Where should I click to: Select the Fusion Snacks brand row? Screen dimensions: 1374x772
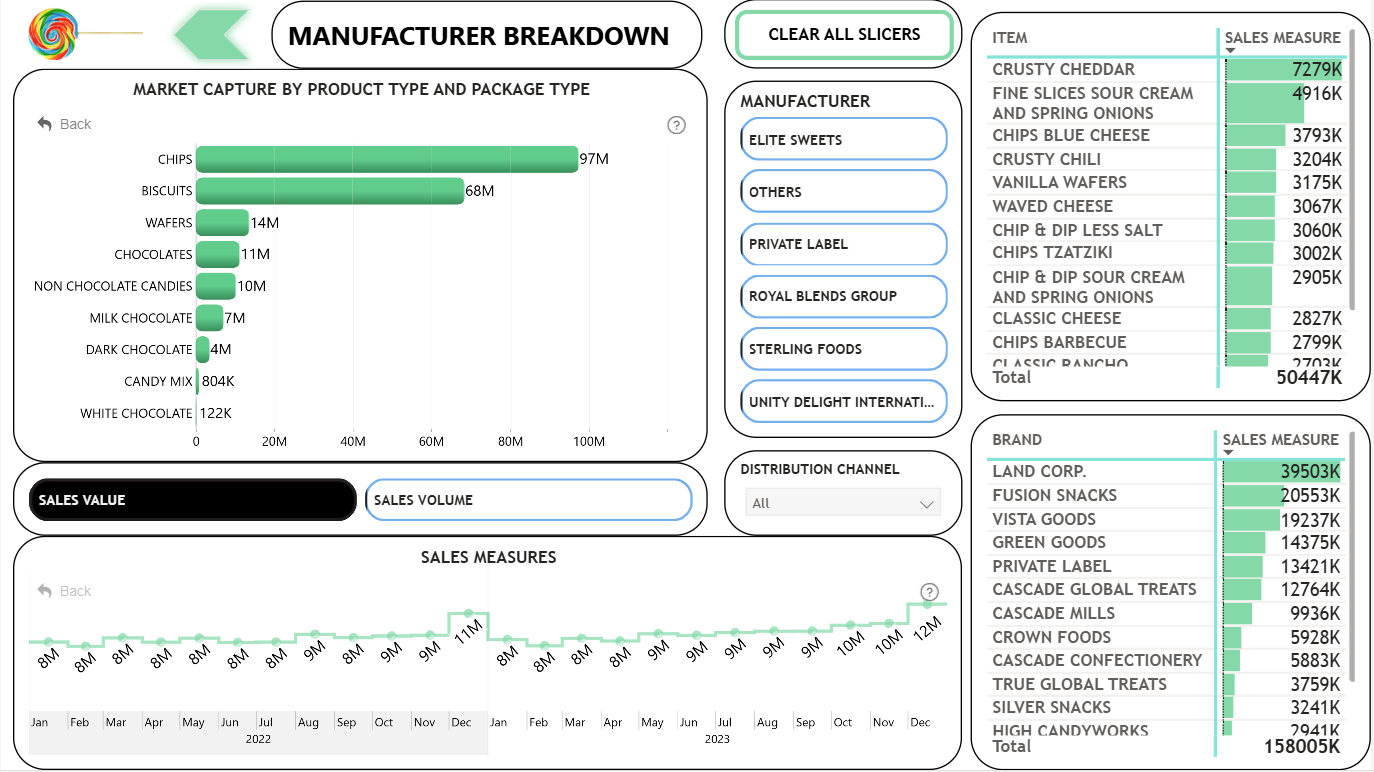click(x=1166, y=495)
